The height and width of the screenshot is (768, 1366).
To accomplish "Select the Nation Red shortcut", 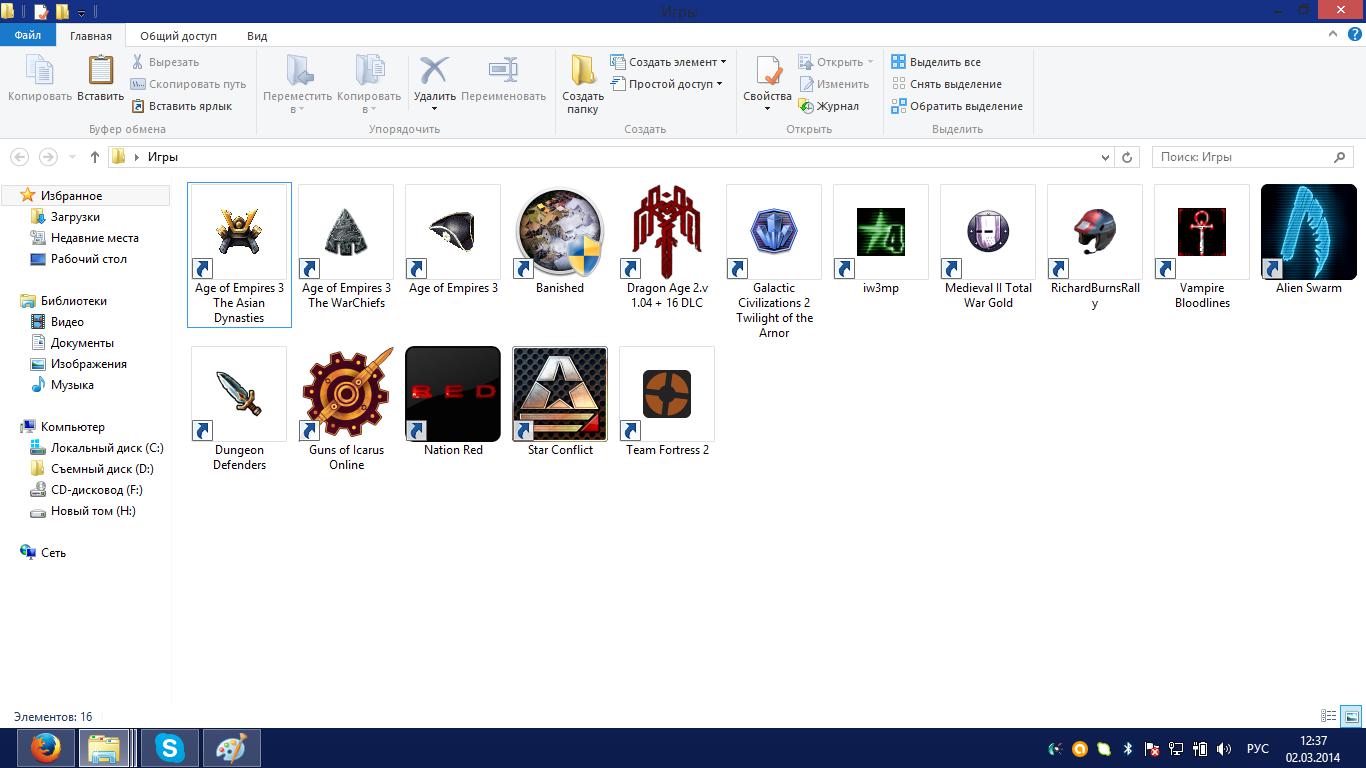I will point(453,394).
